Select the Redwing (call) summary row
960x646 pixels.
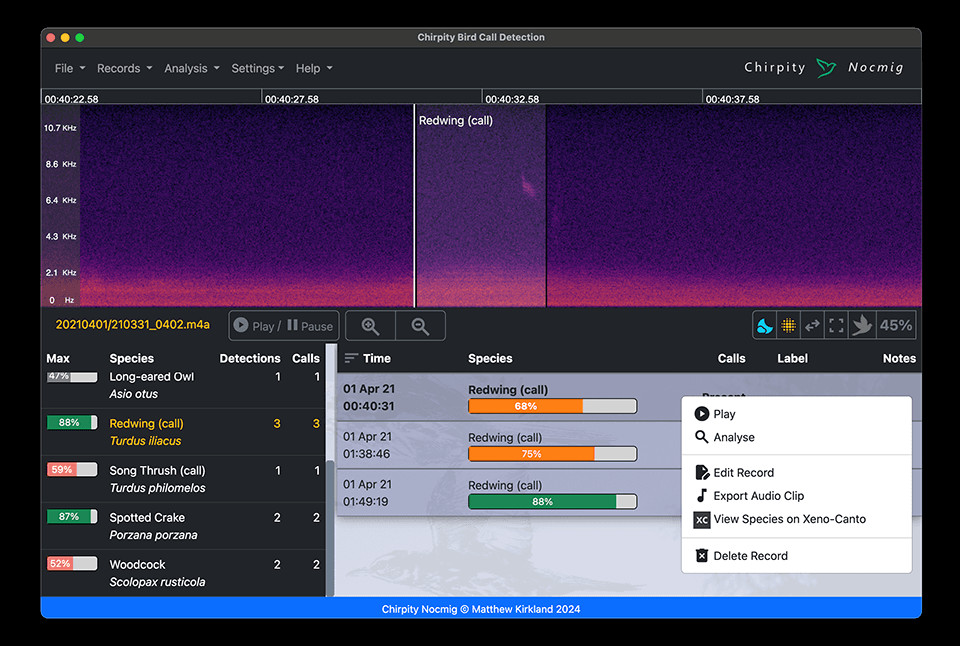coord(184,432)
